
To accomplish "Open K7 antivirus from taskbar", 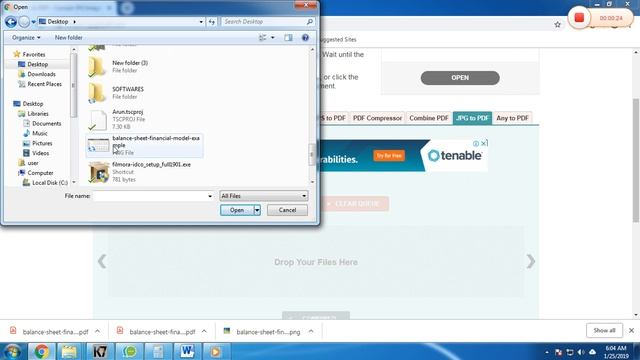I will pyautogui.click(x=99, y=351).
